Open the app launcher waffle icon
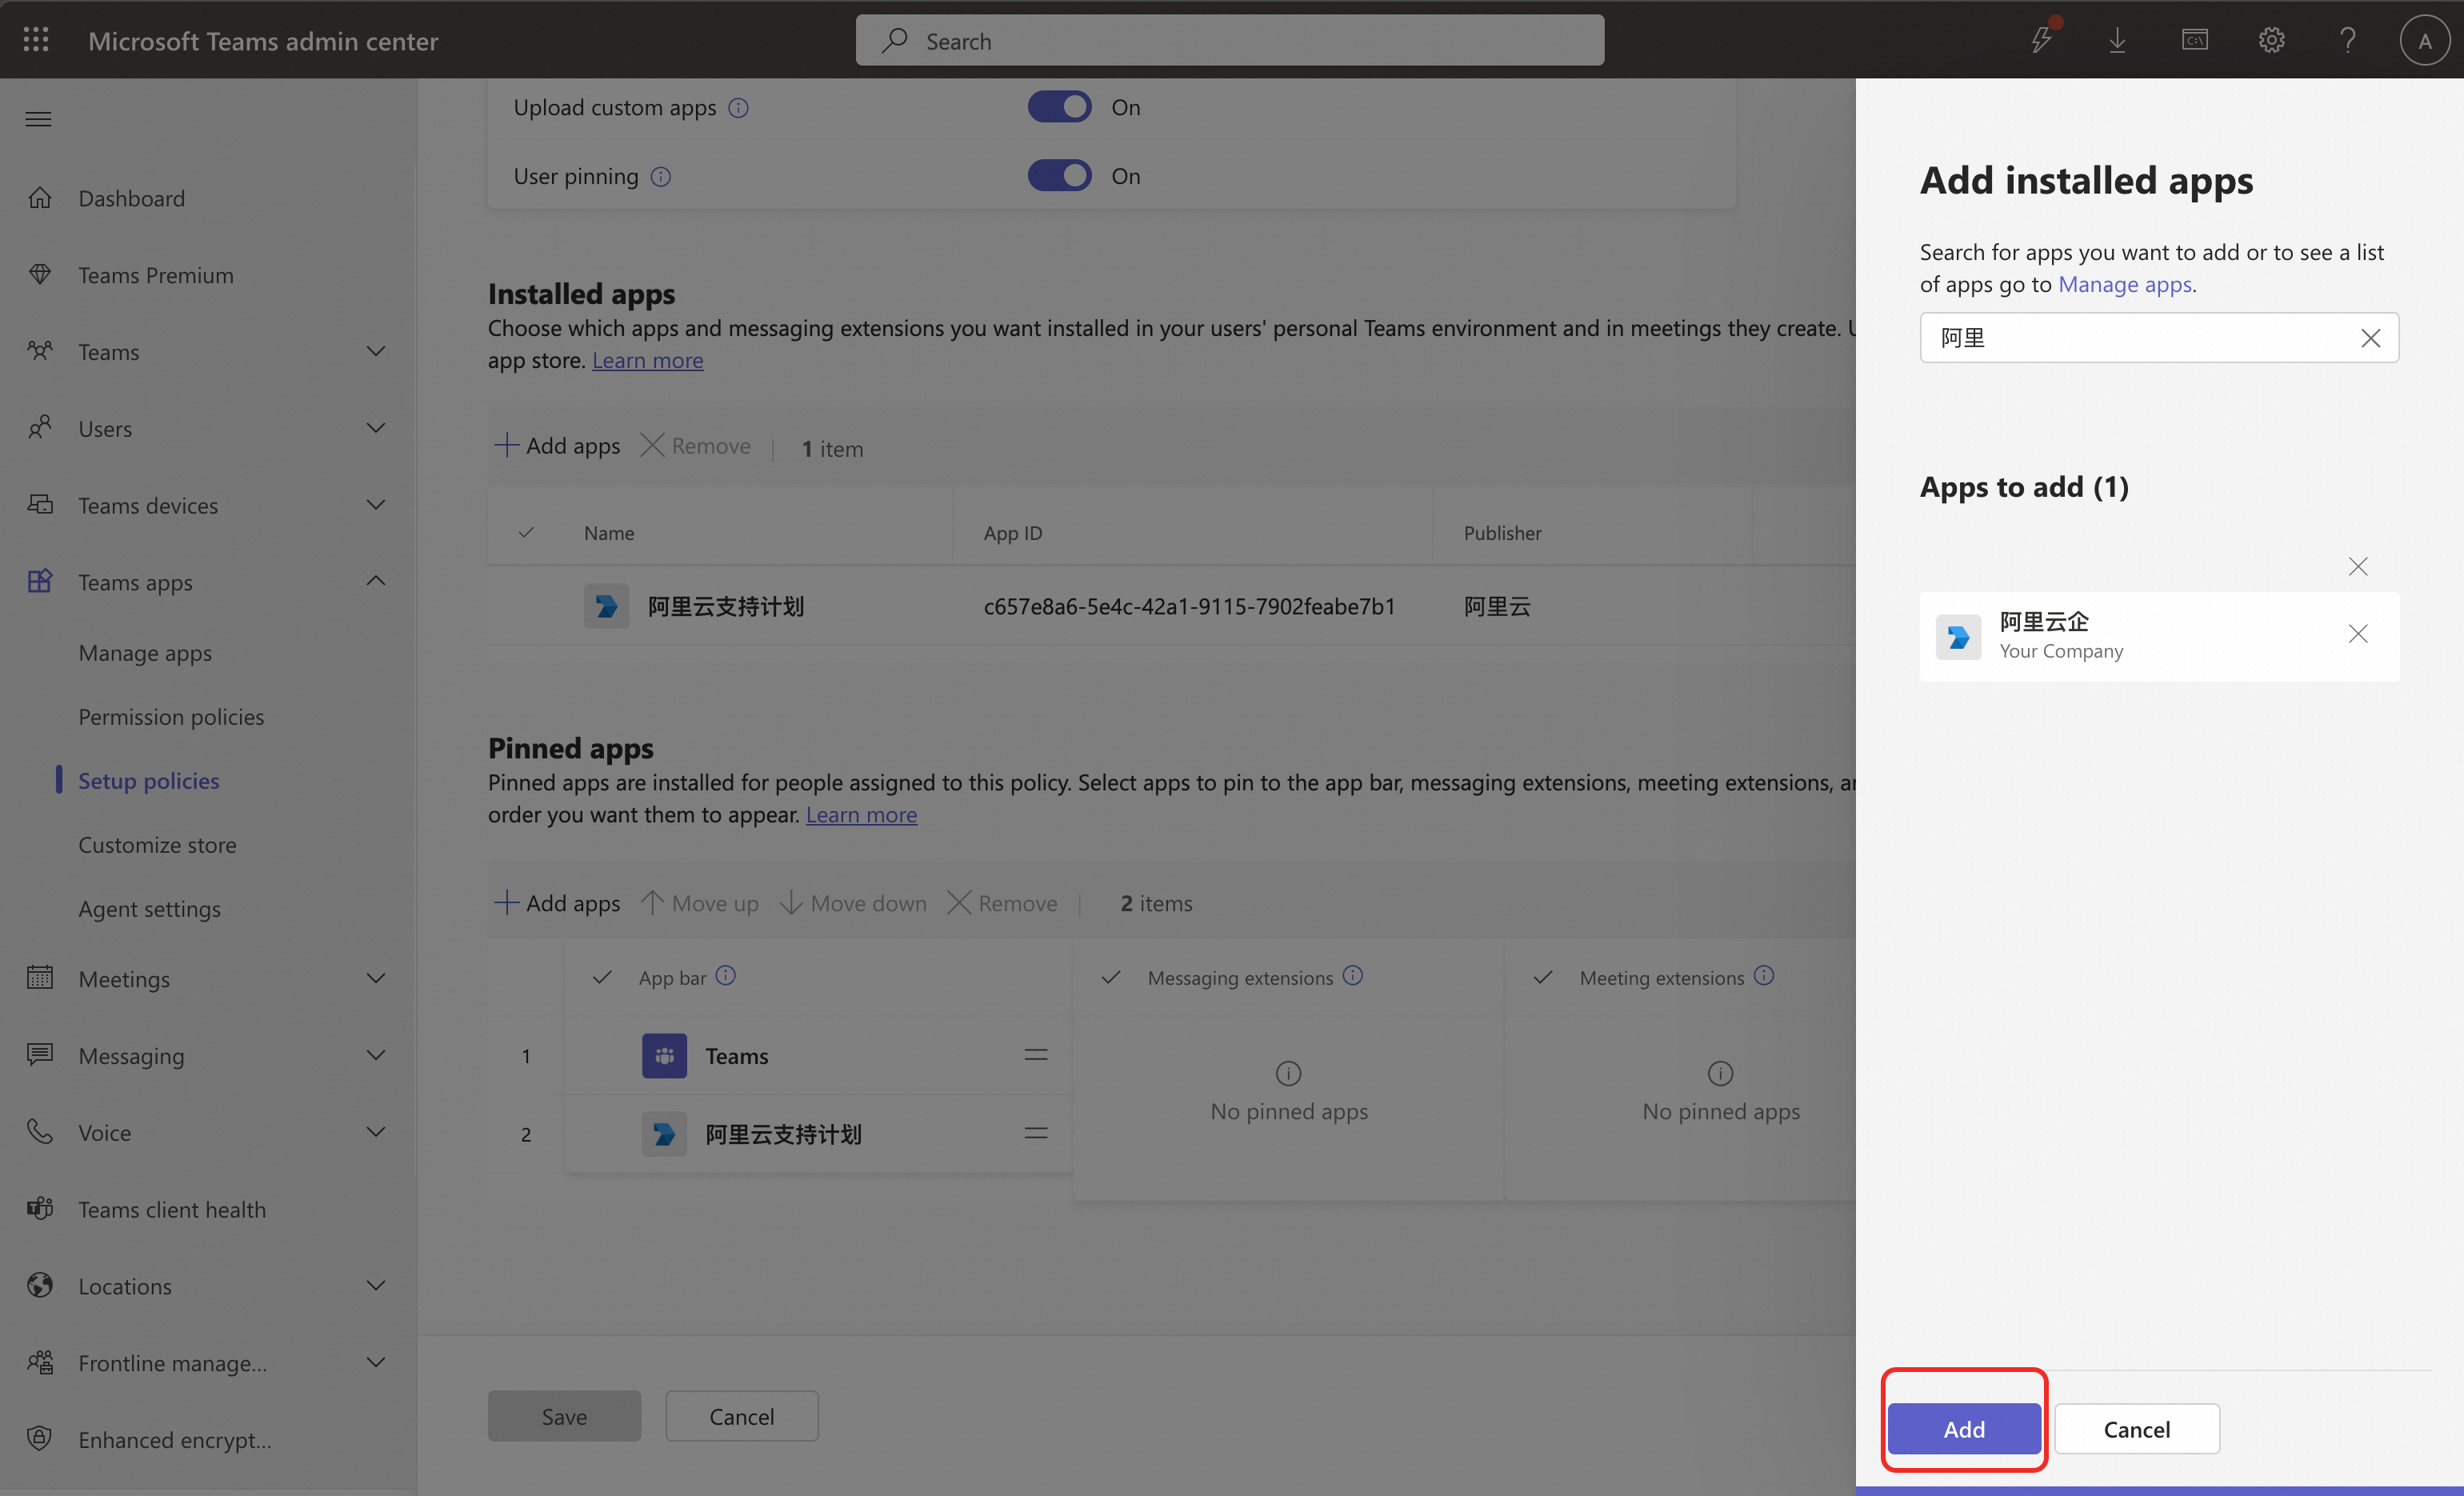 [36, 40]
